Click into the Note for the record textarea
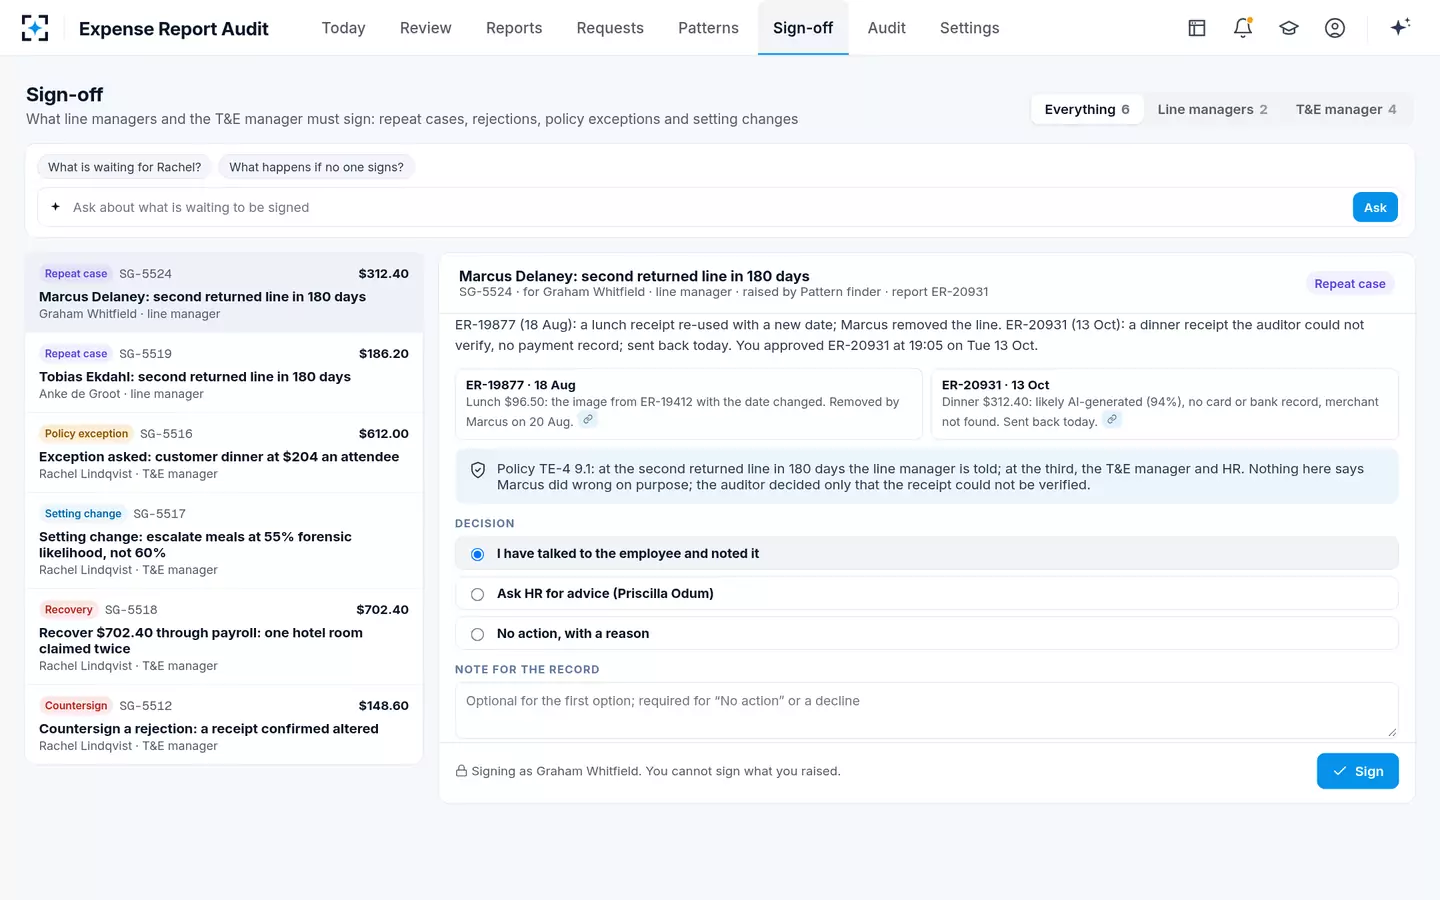 coord(926,710)
